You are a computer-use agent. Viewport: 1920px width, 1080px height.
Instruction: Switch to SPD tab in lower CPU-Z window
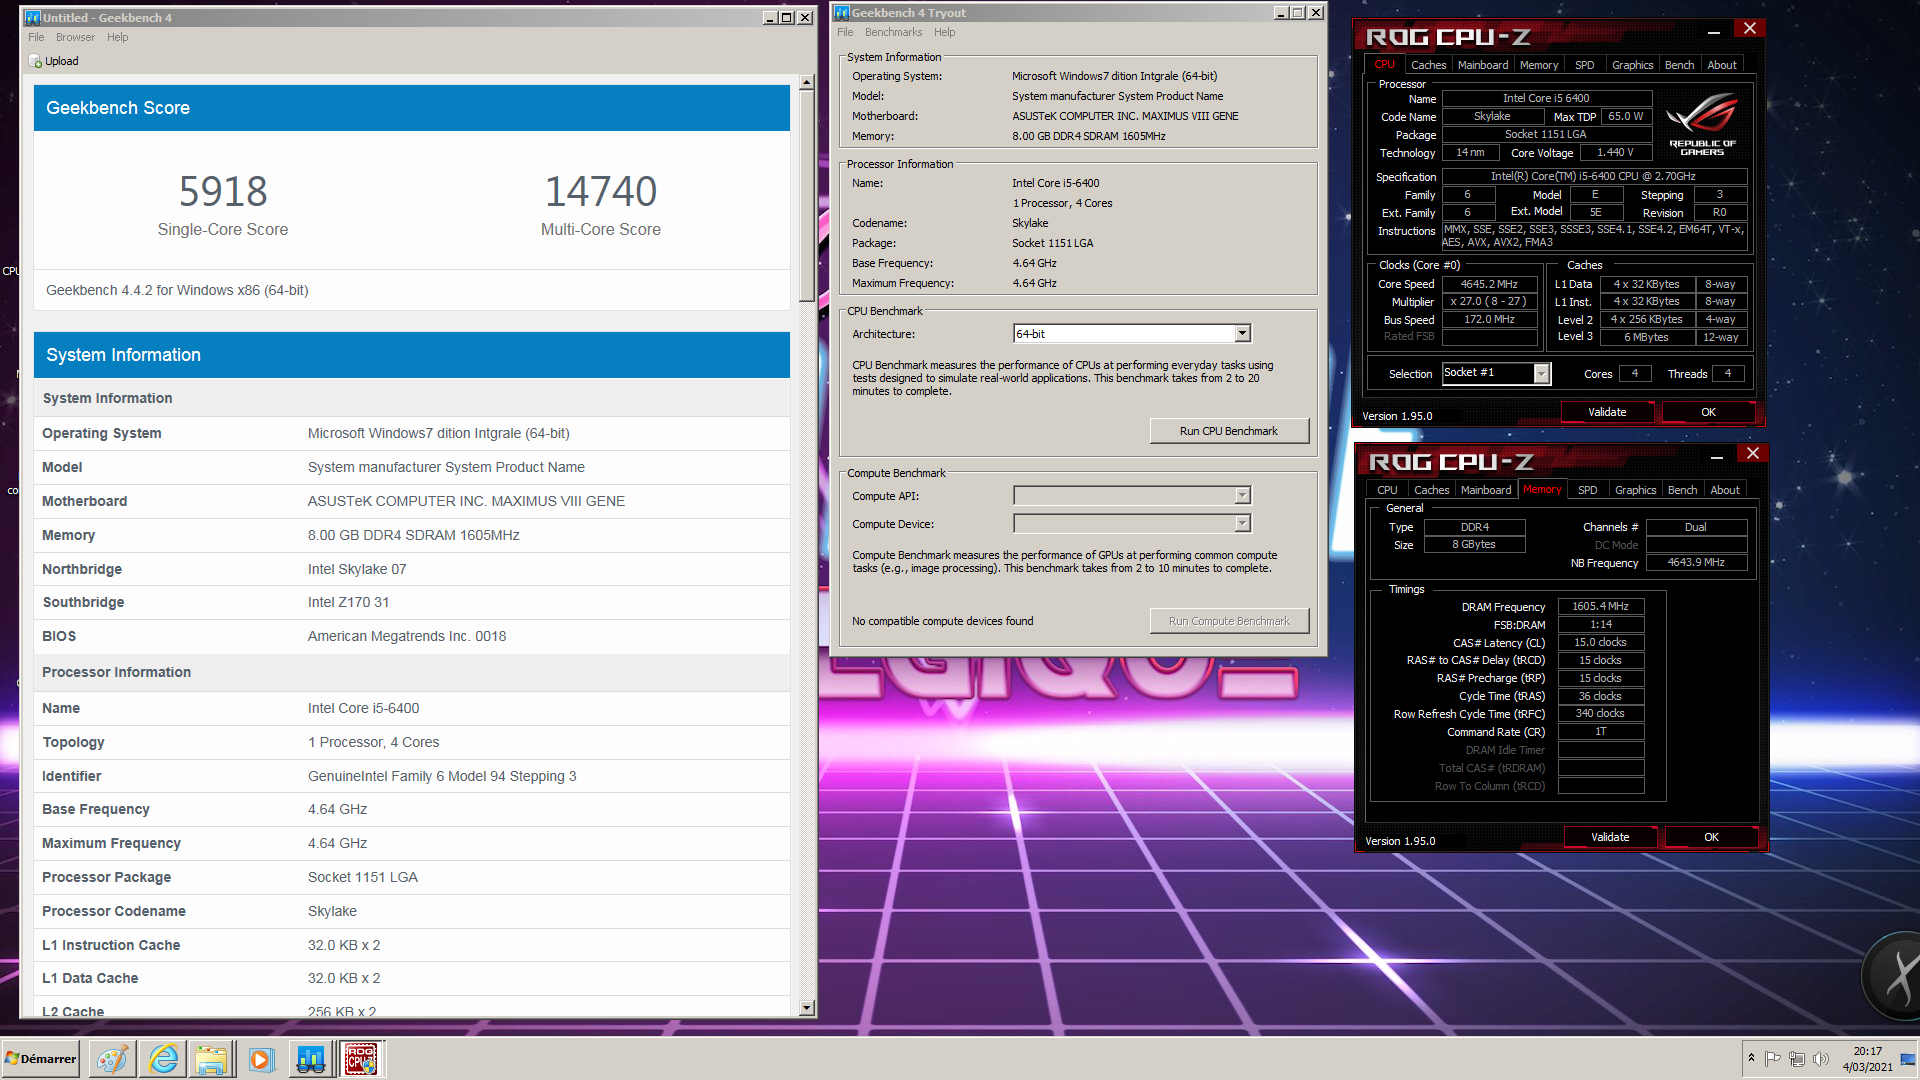coord(1588,490)
